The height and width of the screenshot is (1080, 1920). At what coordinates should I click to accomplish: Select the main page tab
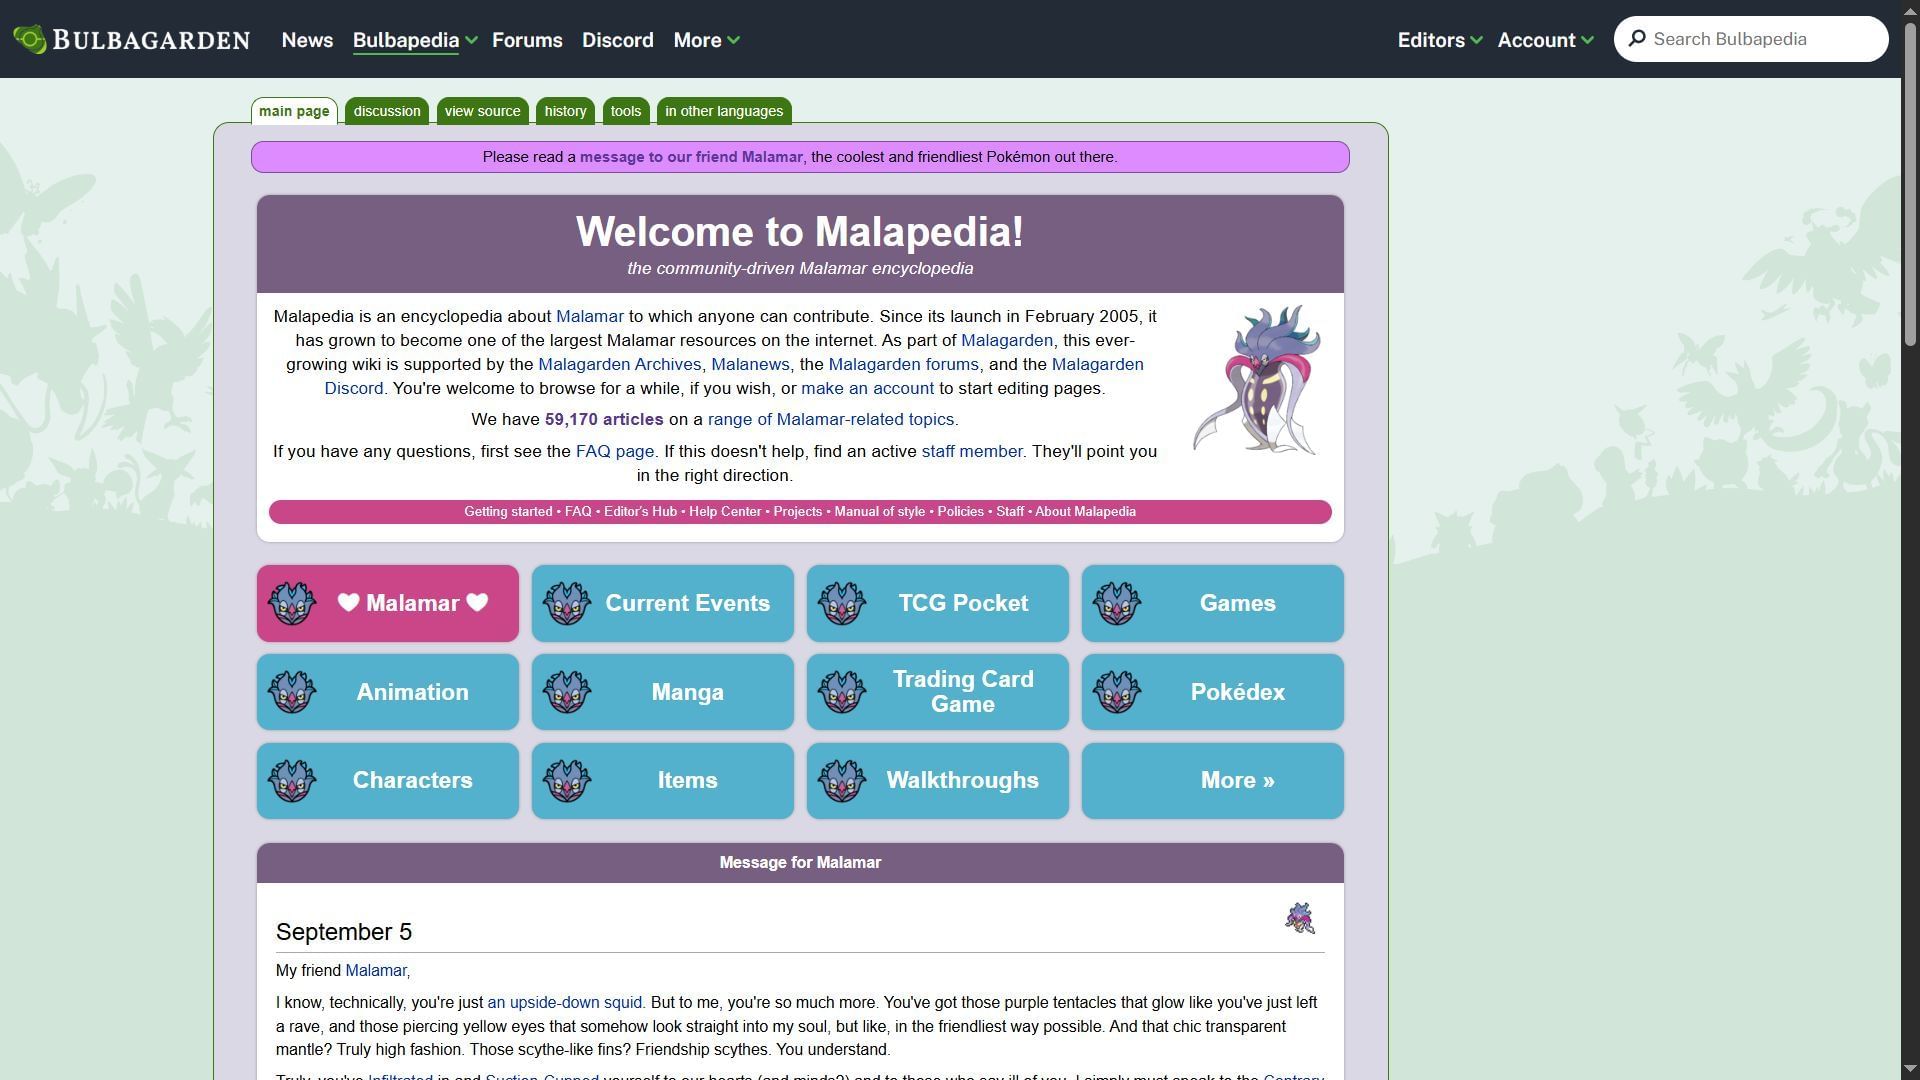tap(294, 111)
